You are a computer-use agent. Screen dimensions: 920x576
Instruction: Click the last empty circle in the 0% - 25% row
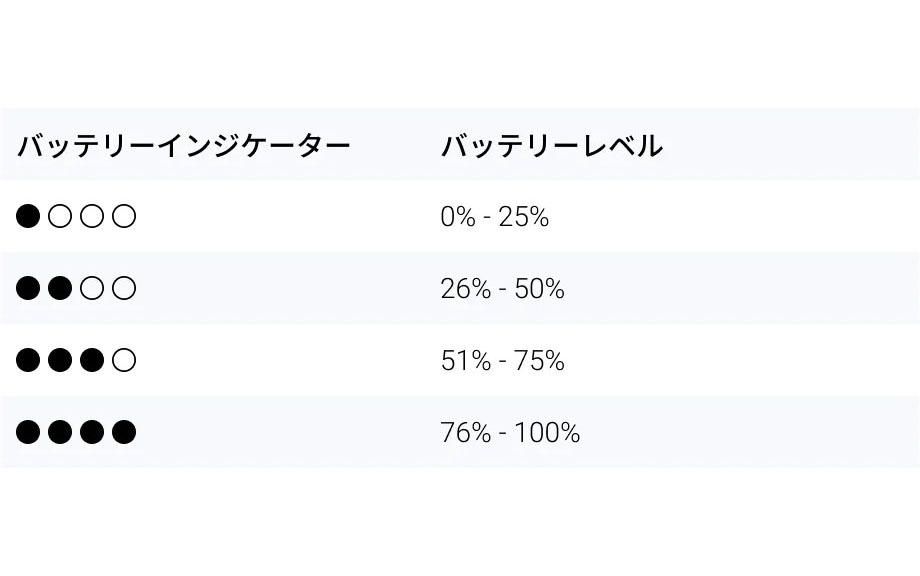pos(123,216)
